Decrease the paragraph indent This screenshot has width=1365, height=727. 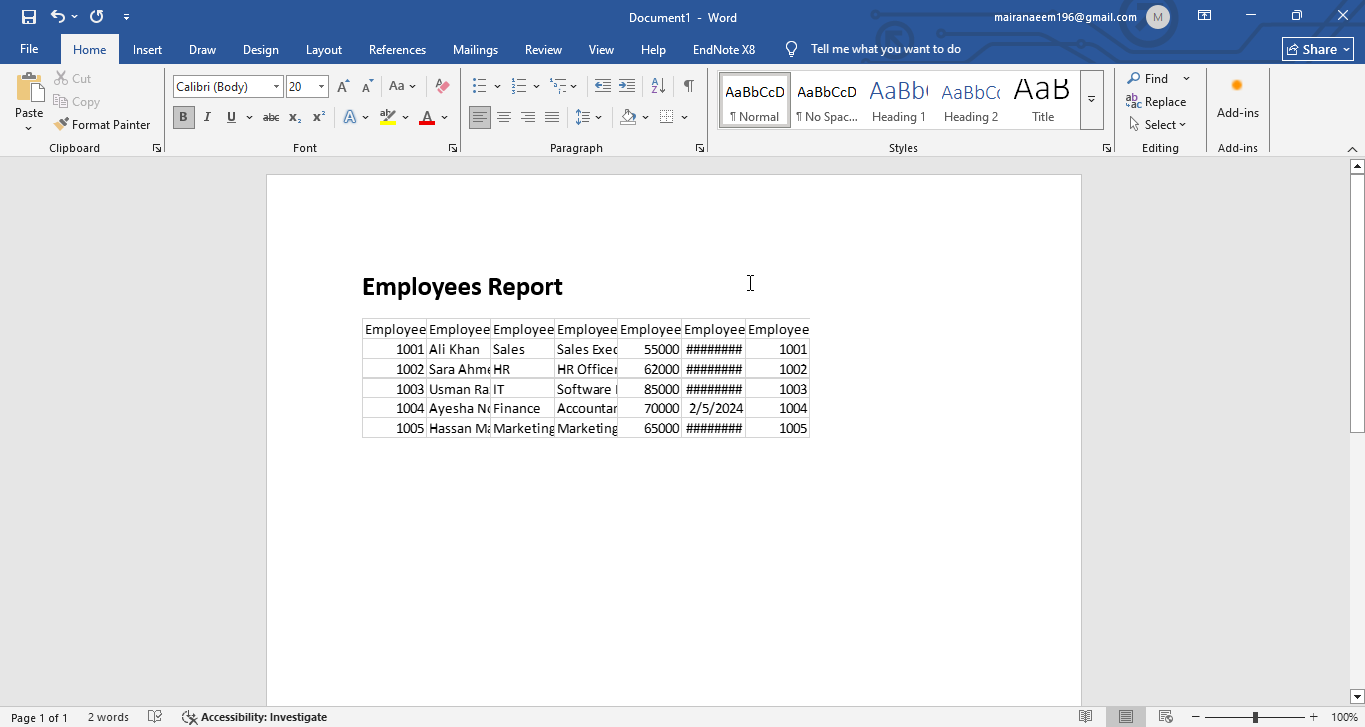[x=602, y=87]
